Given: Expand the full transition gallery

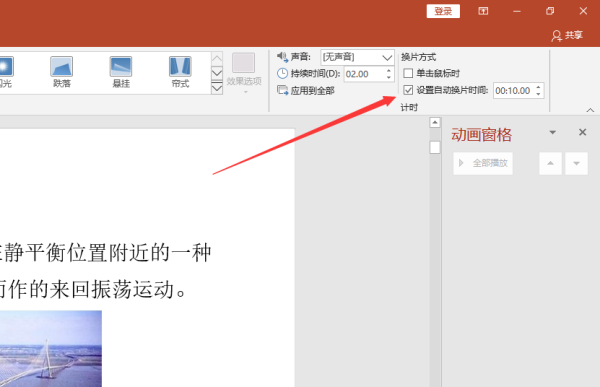Looking at the screenshot, I should [217, 88].
